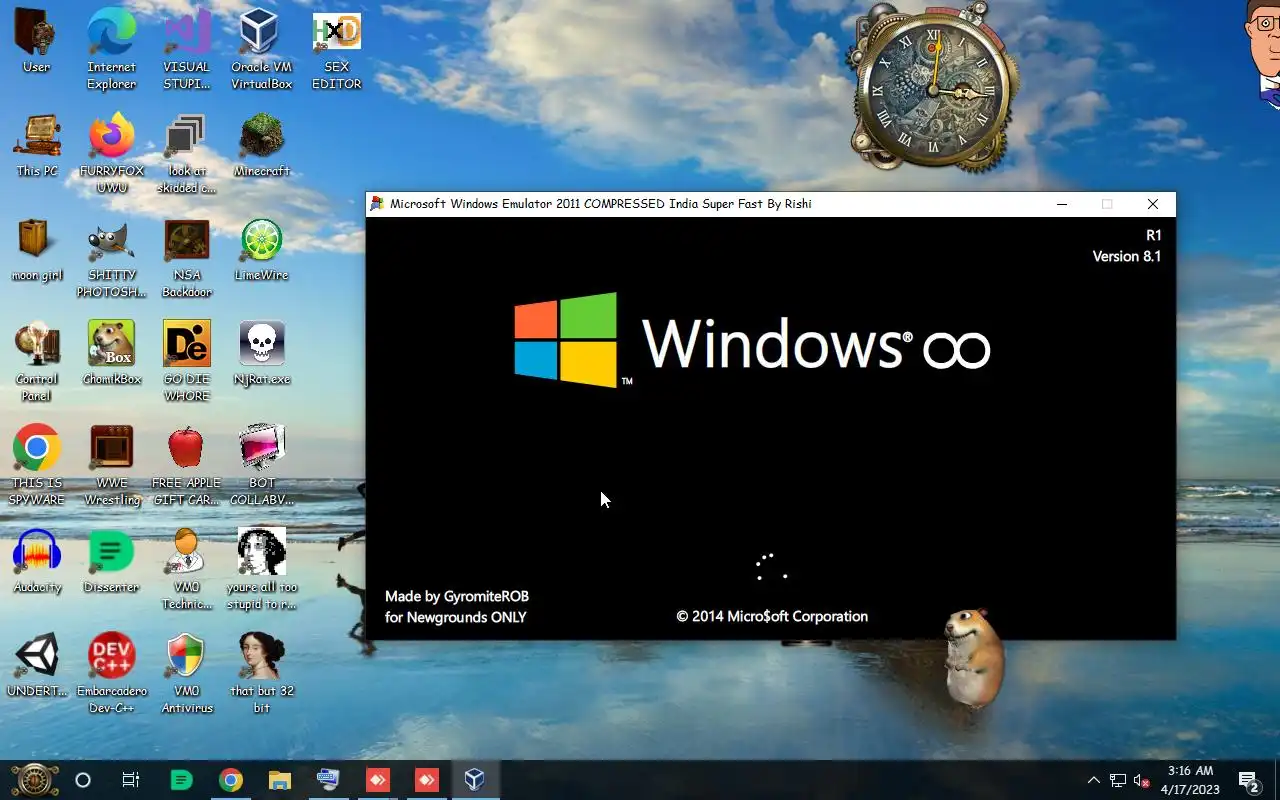Open the Action Center notifications
This screenshot has height=800, width=1280.
click(x=1248, y=780)
